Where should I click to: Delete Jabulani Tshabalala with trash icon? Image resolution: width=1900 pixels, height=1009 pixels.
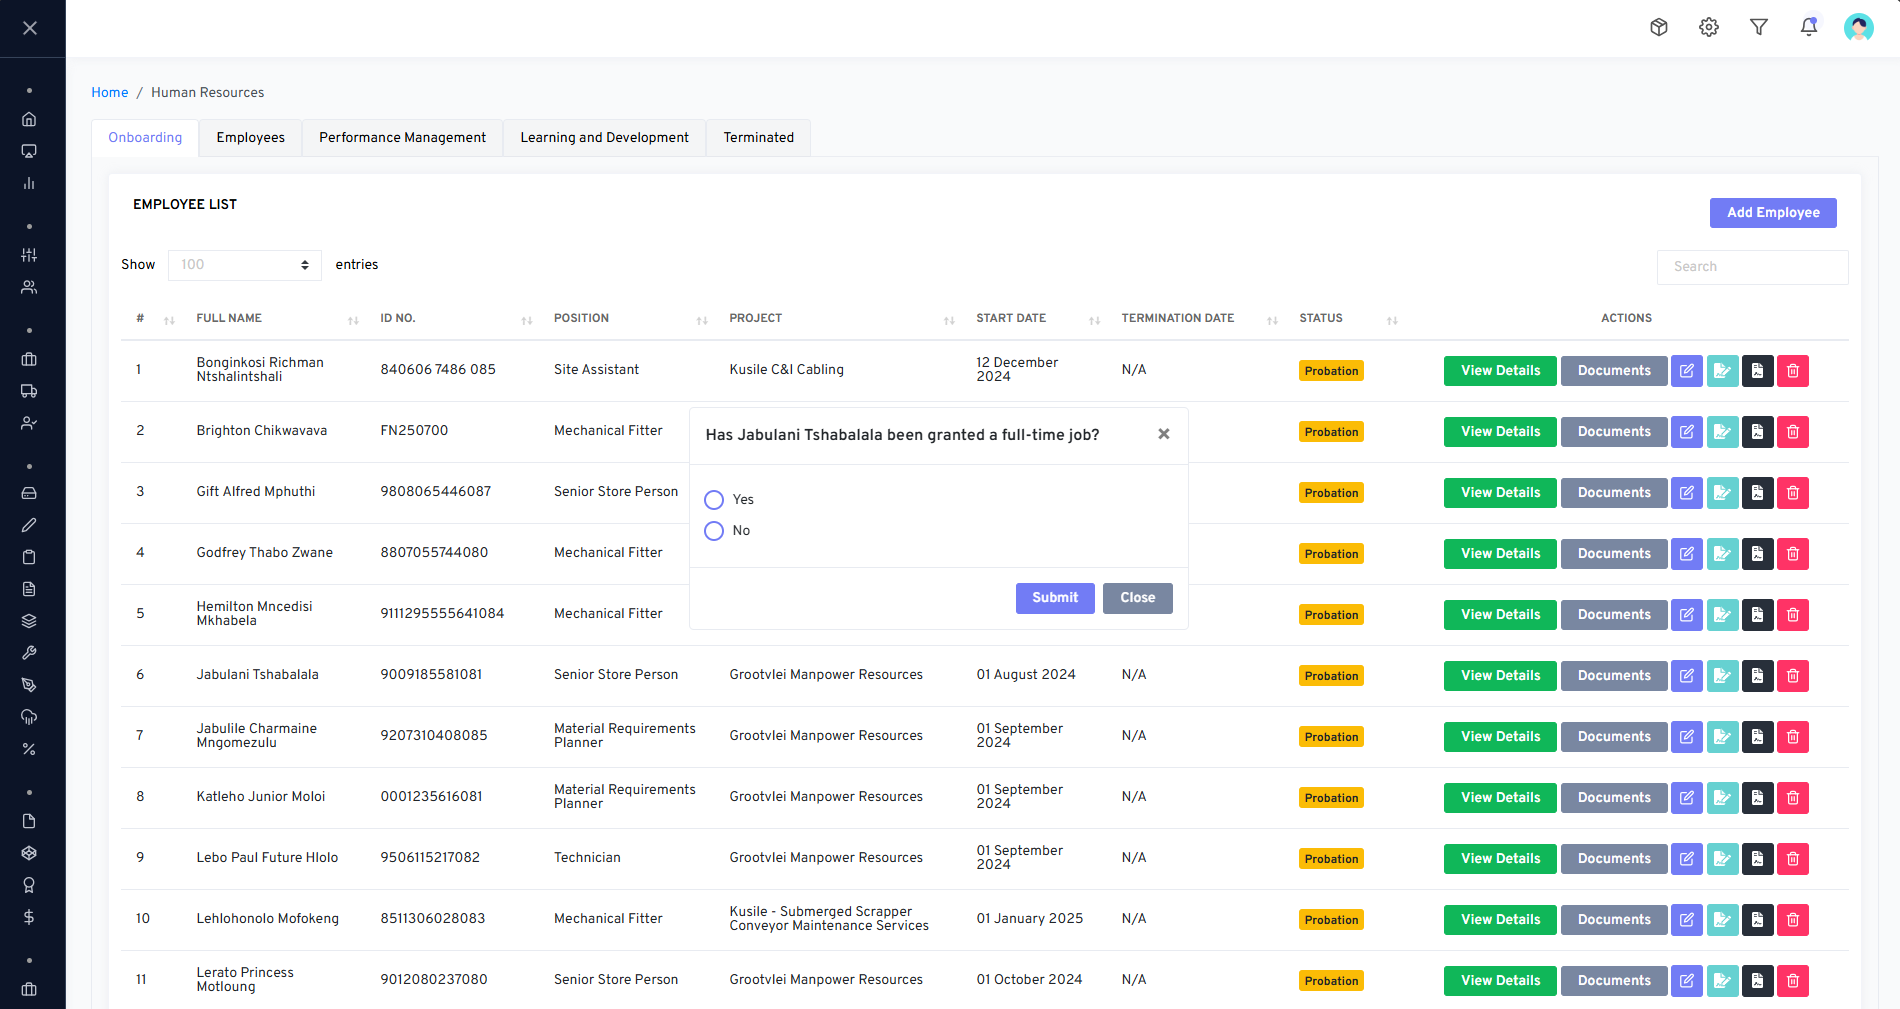click(x=1793, y=676)
